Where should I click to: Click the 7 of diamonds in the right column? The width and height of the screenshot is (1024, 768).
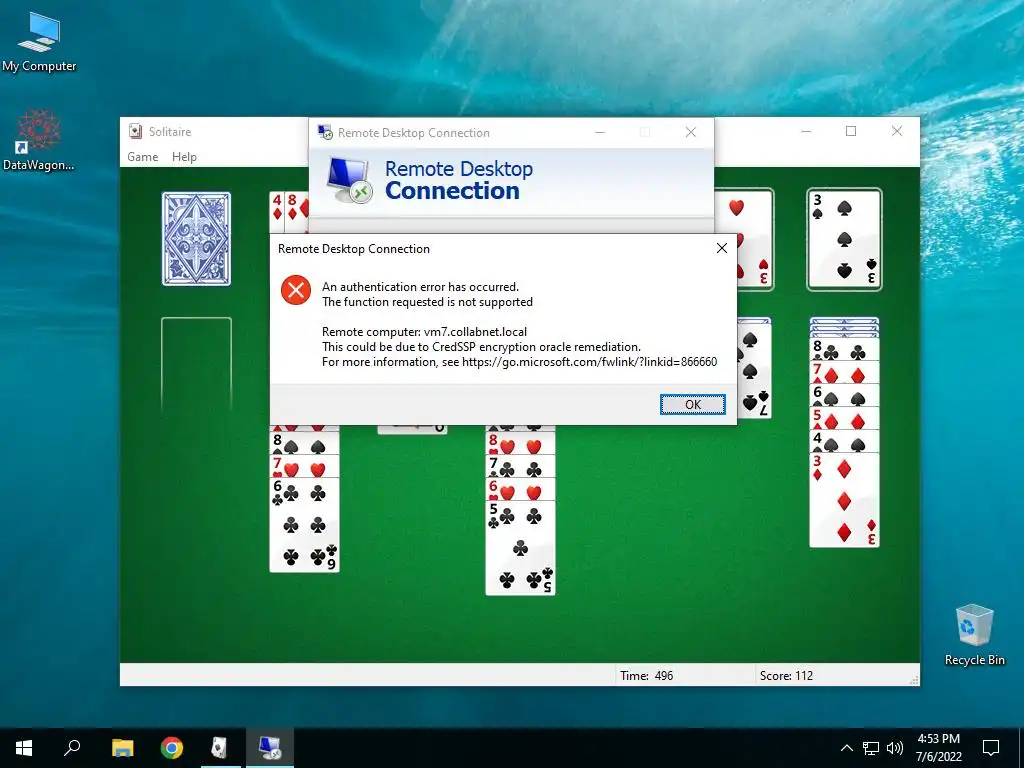844,373
